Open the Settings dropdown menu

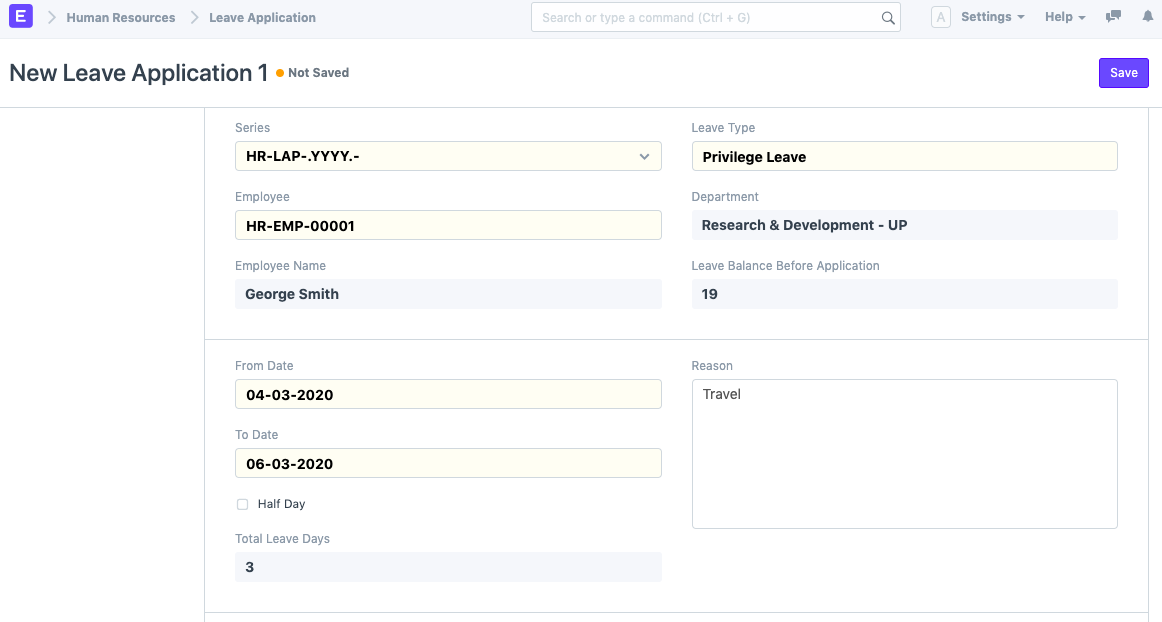tap(991, 17)
